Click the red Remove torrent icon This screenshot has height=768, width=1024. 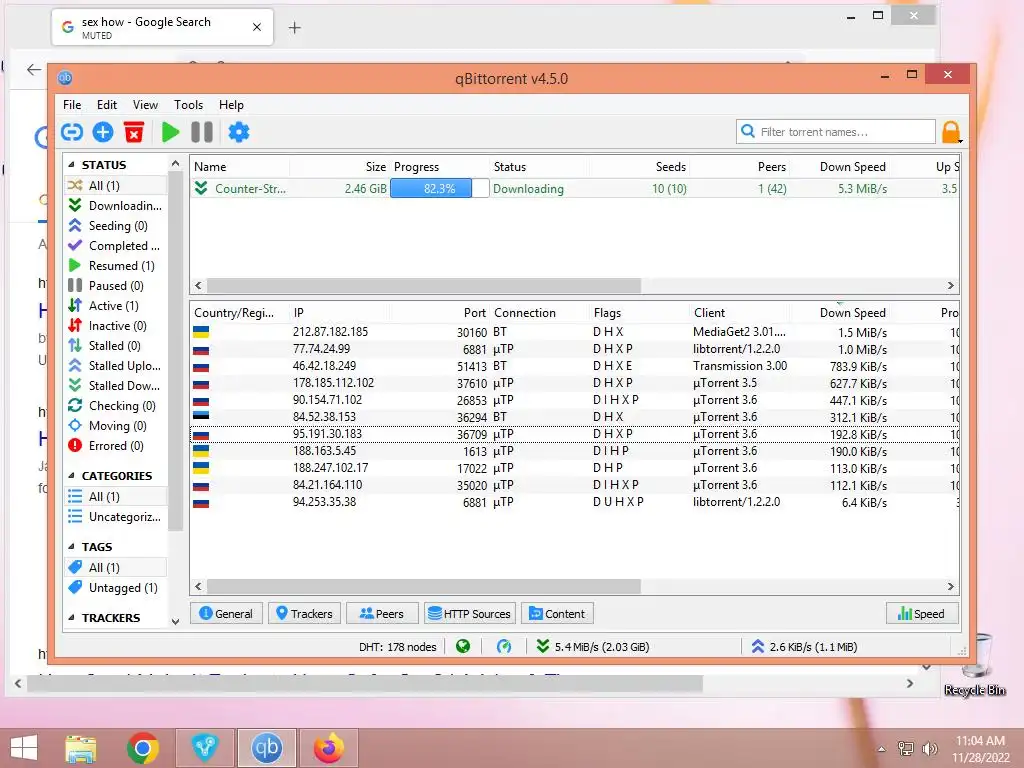(x=134, y=133)
